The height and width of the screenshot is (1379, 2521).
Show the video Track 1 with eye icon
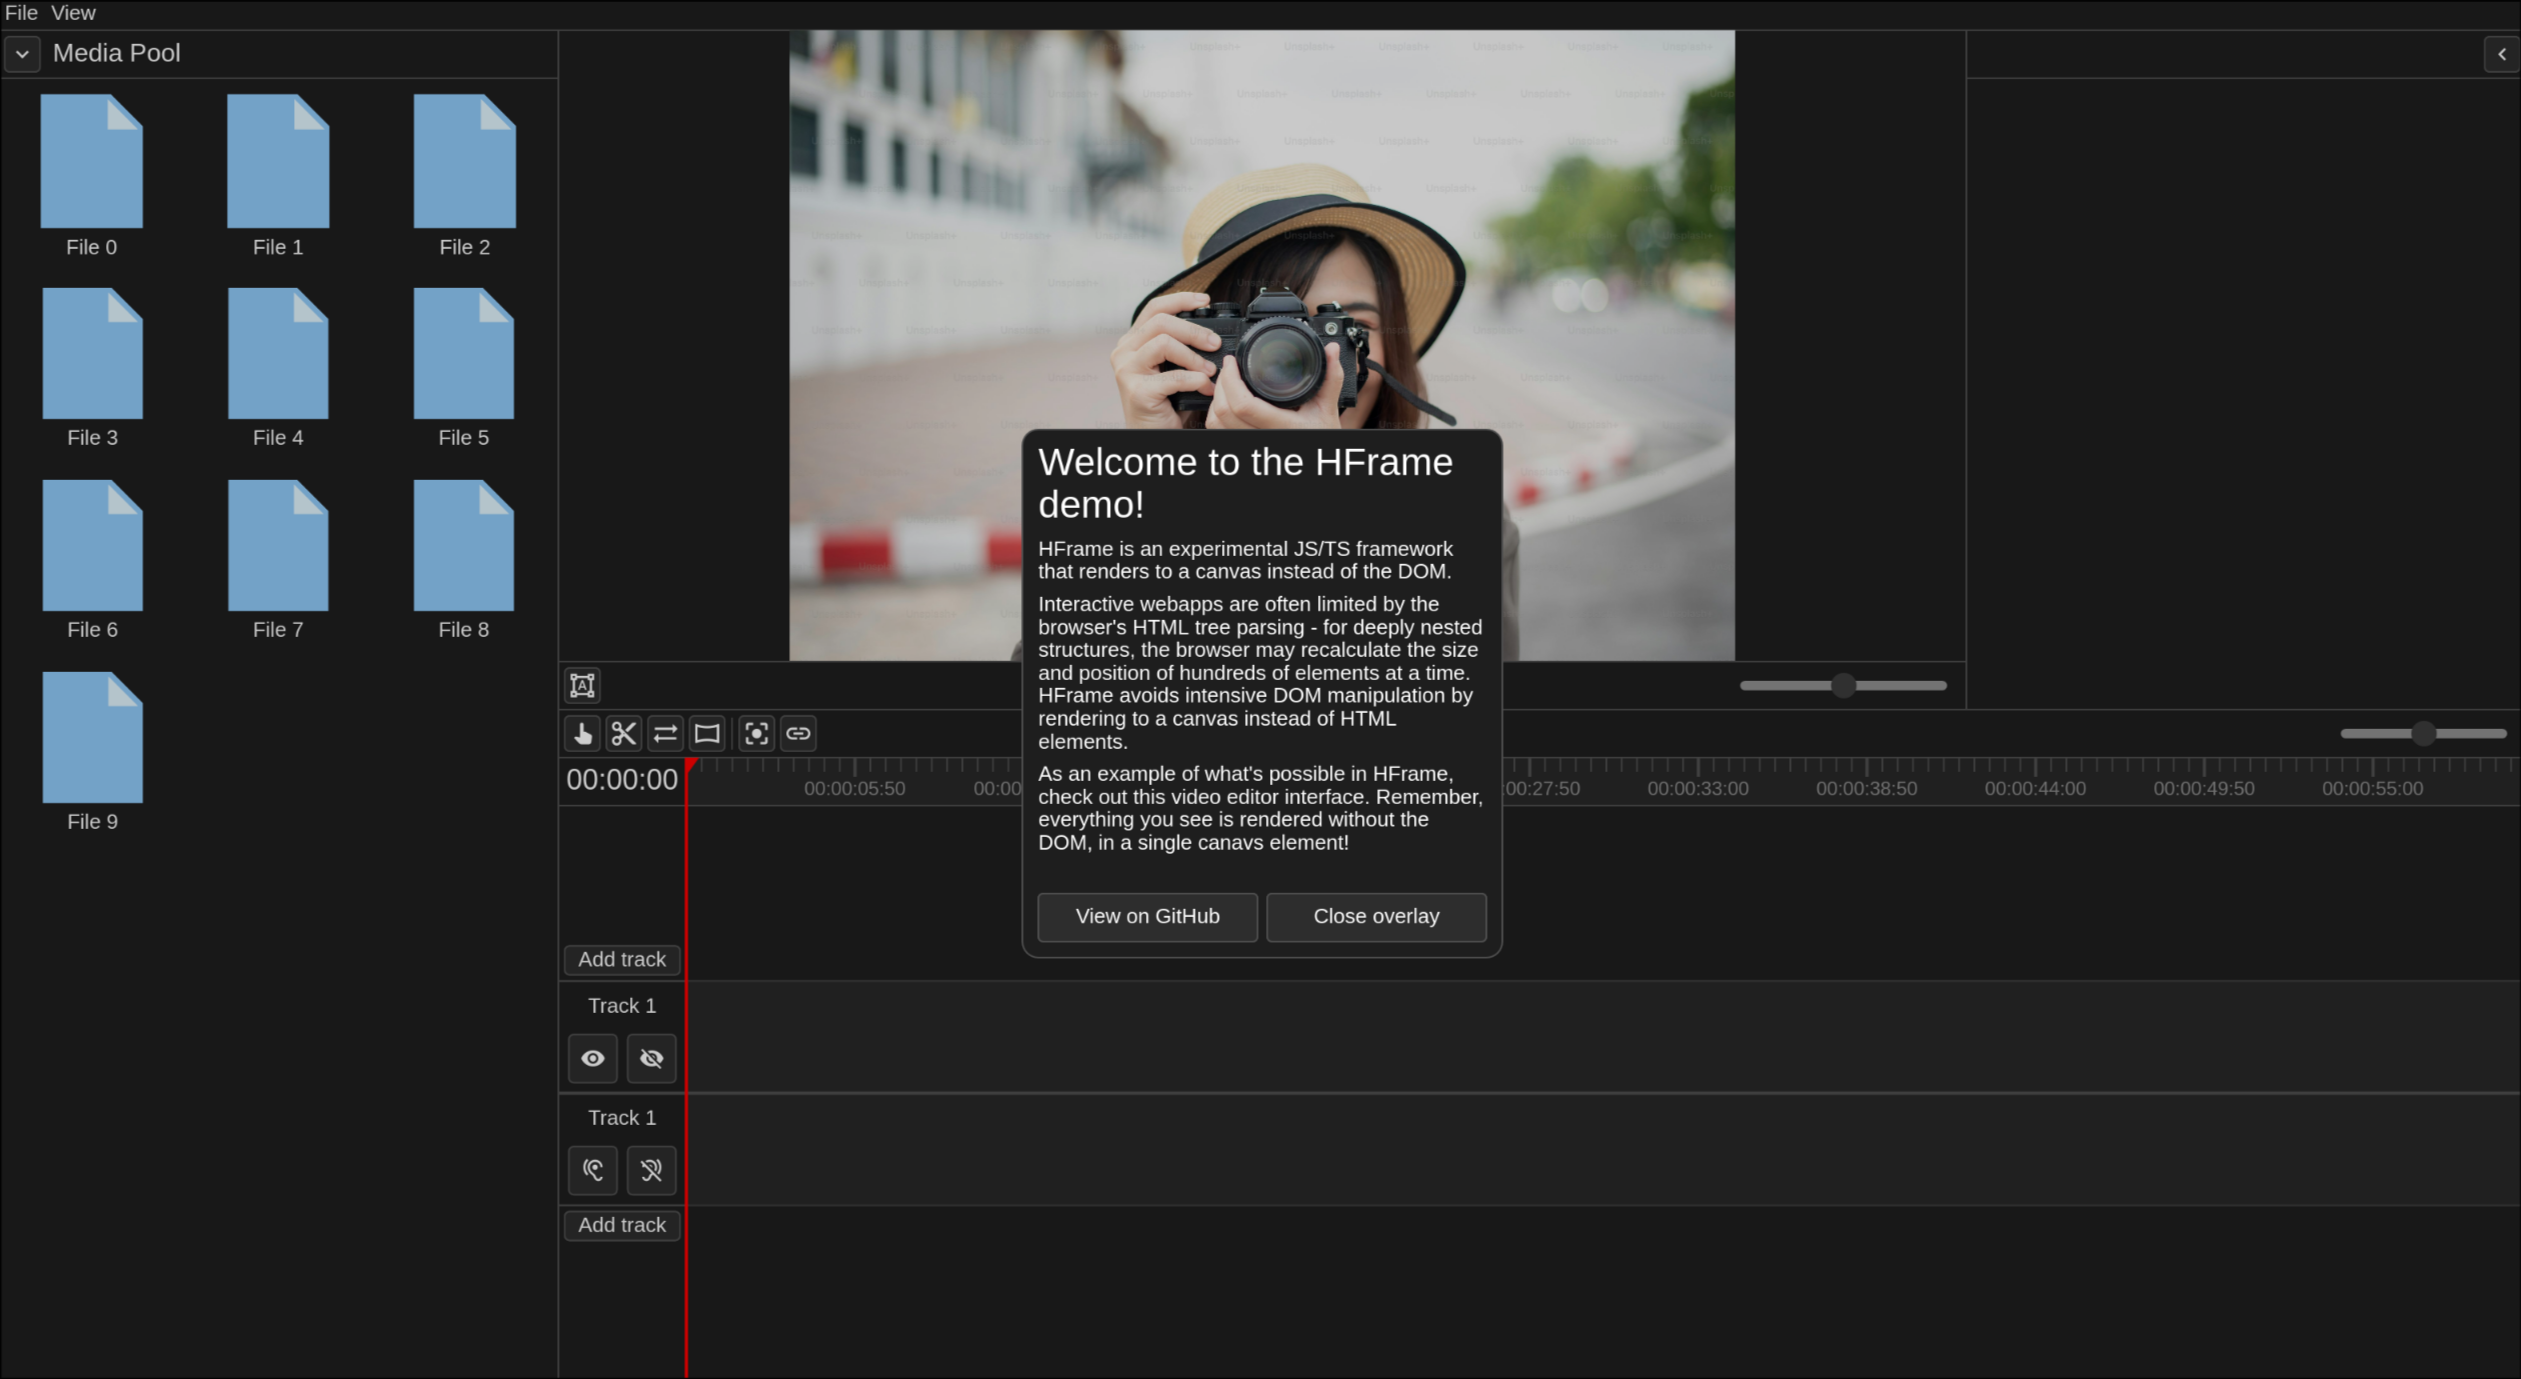[x=593, y=1059]
